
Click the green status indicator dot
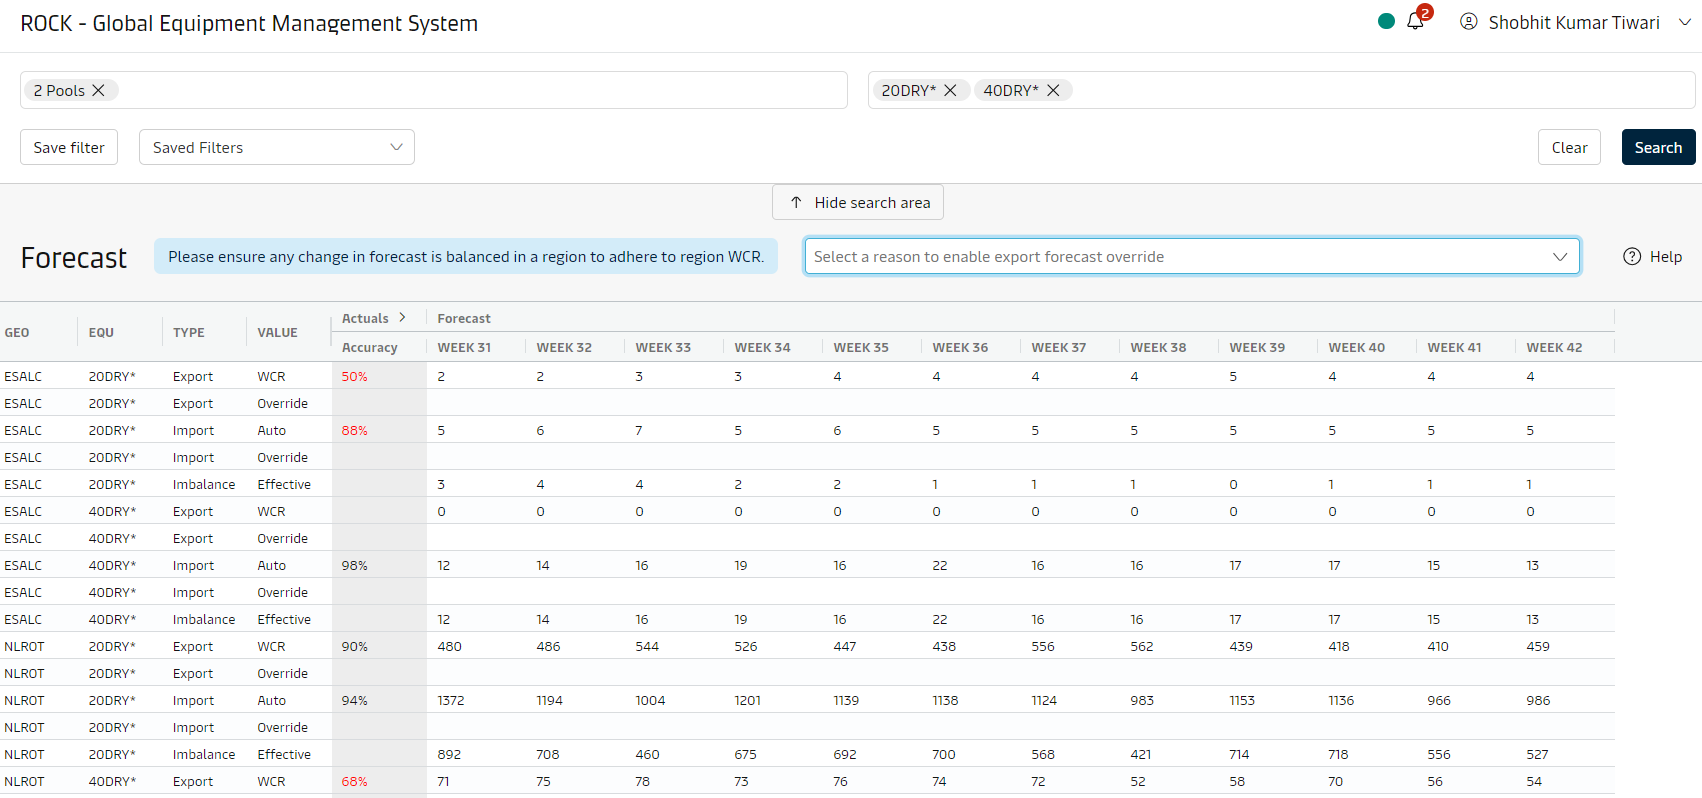(1386, 21)
